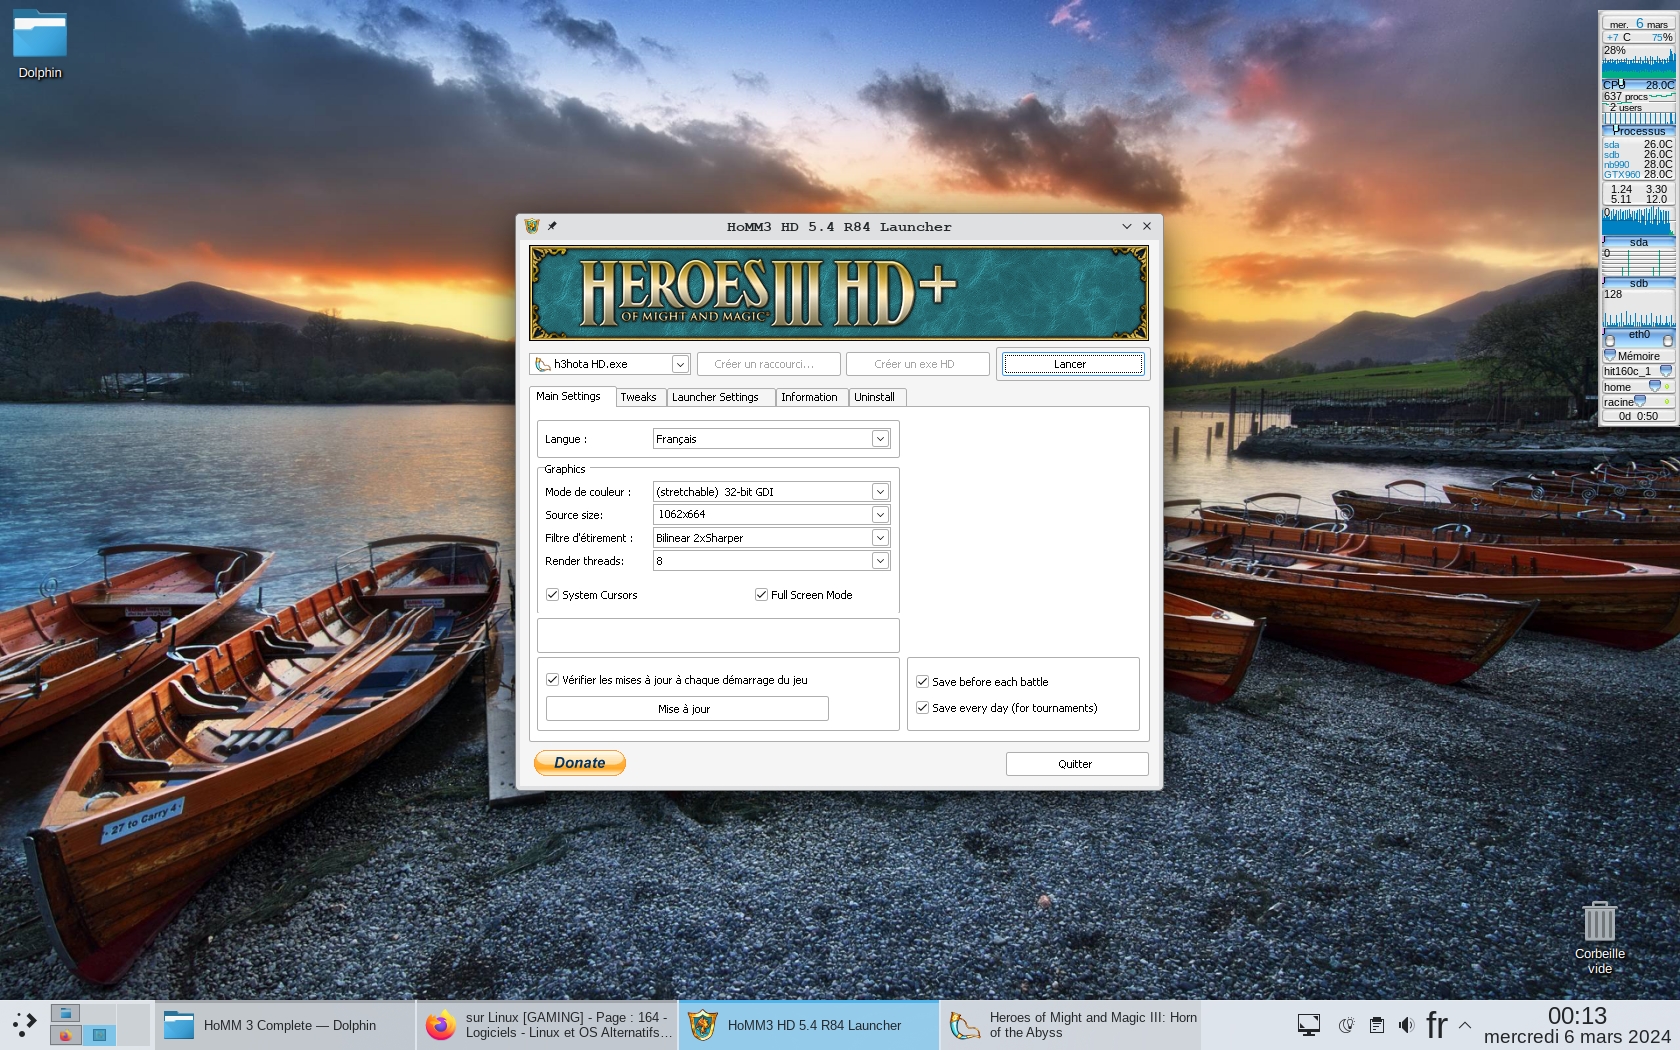Screen dimensions: 1680x1050
Task: Click the HoMM3 shield icon in the title bar
Action: click(x=532, y=226)
